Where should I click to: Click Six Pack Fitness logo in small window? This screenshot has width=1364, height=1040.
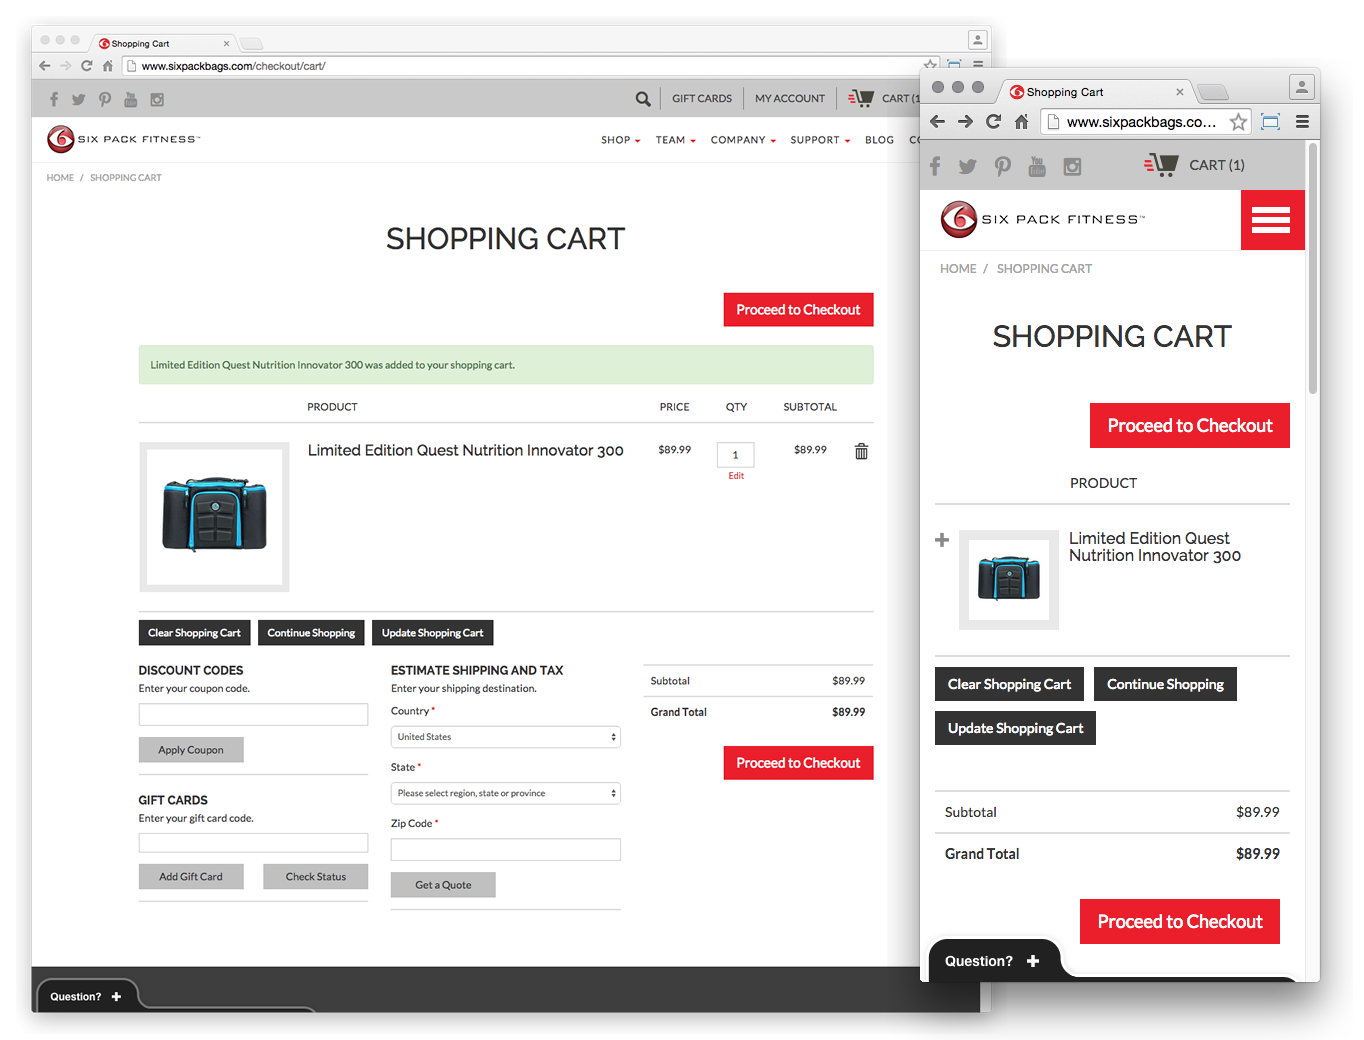tap(1042, 219)
